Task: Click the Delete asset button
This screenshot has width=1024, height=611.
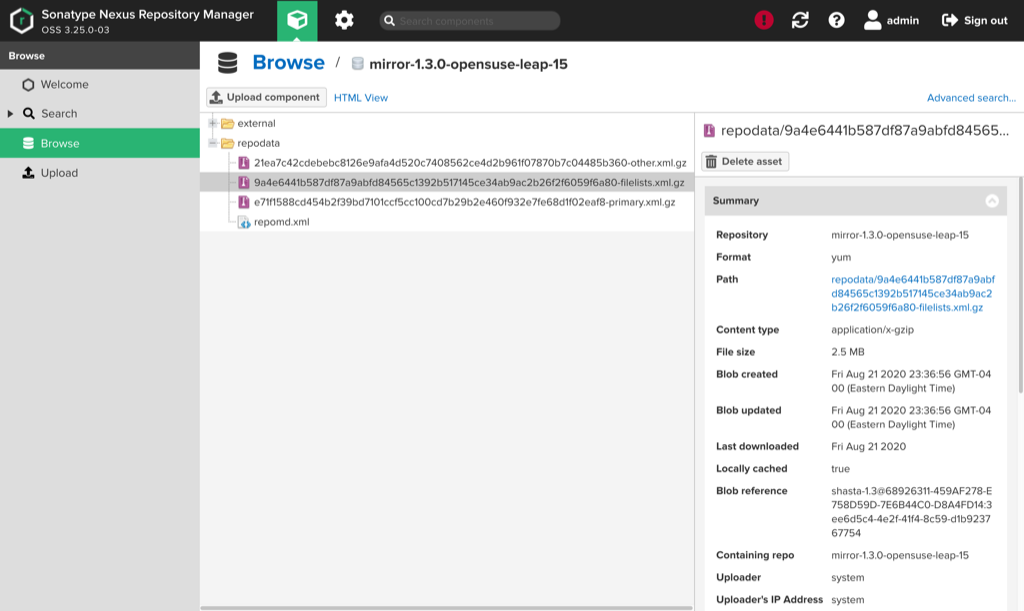Action: (x=744, y=161)
